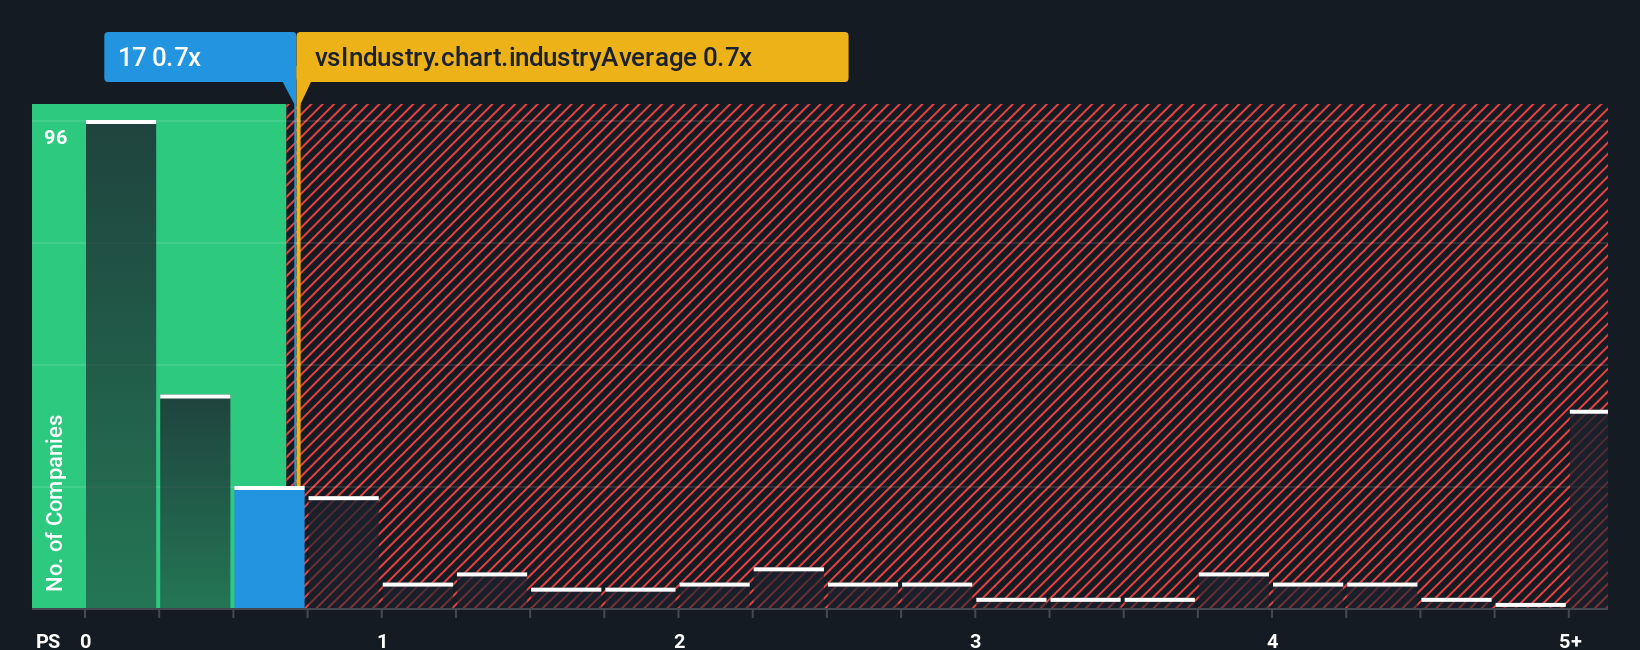Click the blue '17 0.7x' label

pyautogui.click(x=200, y=57)
